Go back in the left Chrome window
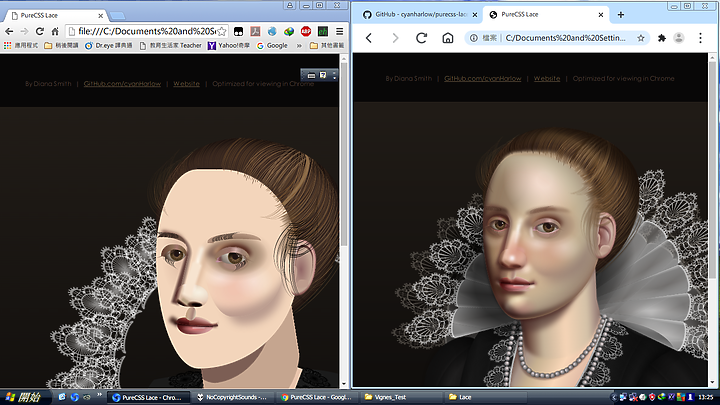The image size is (720, 405). [x=9, y=31]
